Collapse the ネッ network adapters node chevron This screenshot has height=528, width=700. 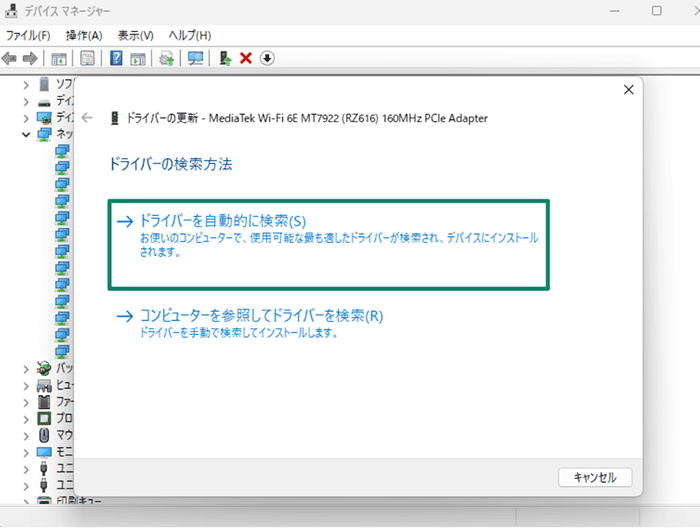pos(26,134)
